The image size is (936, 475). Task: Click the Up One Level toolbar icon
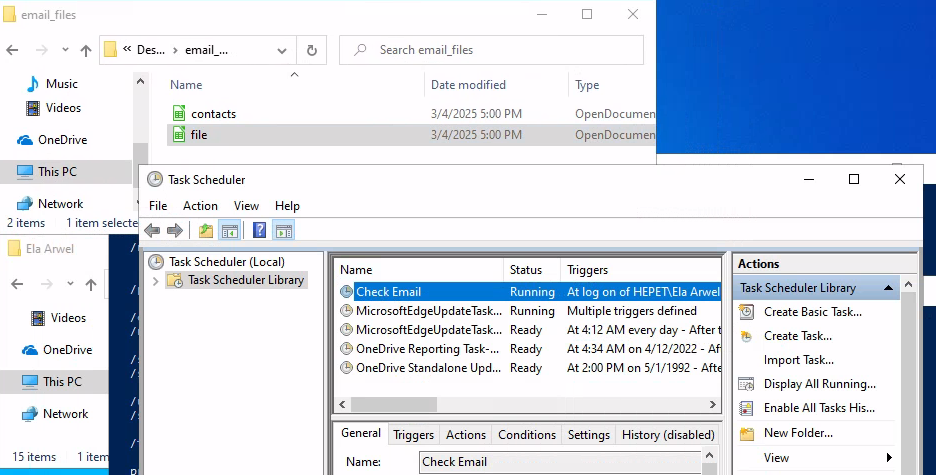point(206,230)
